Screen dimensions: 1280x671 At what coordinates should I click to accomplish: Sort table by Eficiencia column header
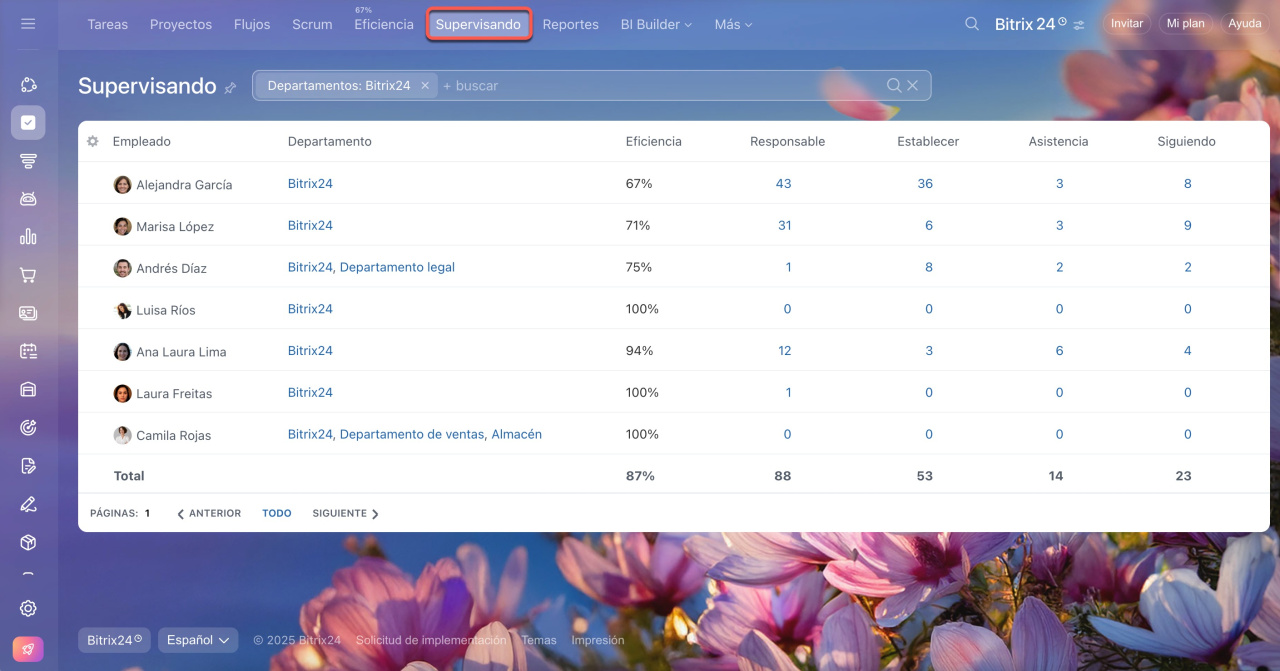[x=653, y=141]
